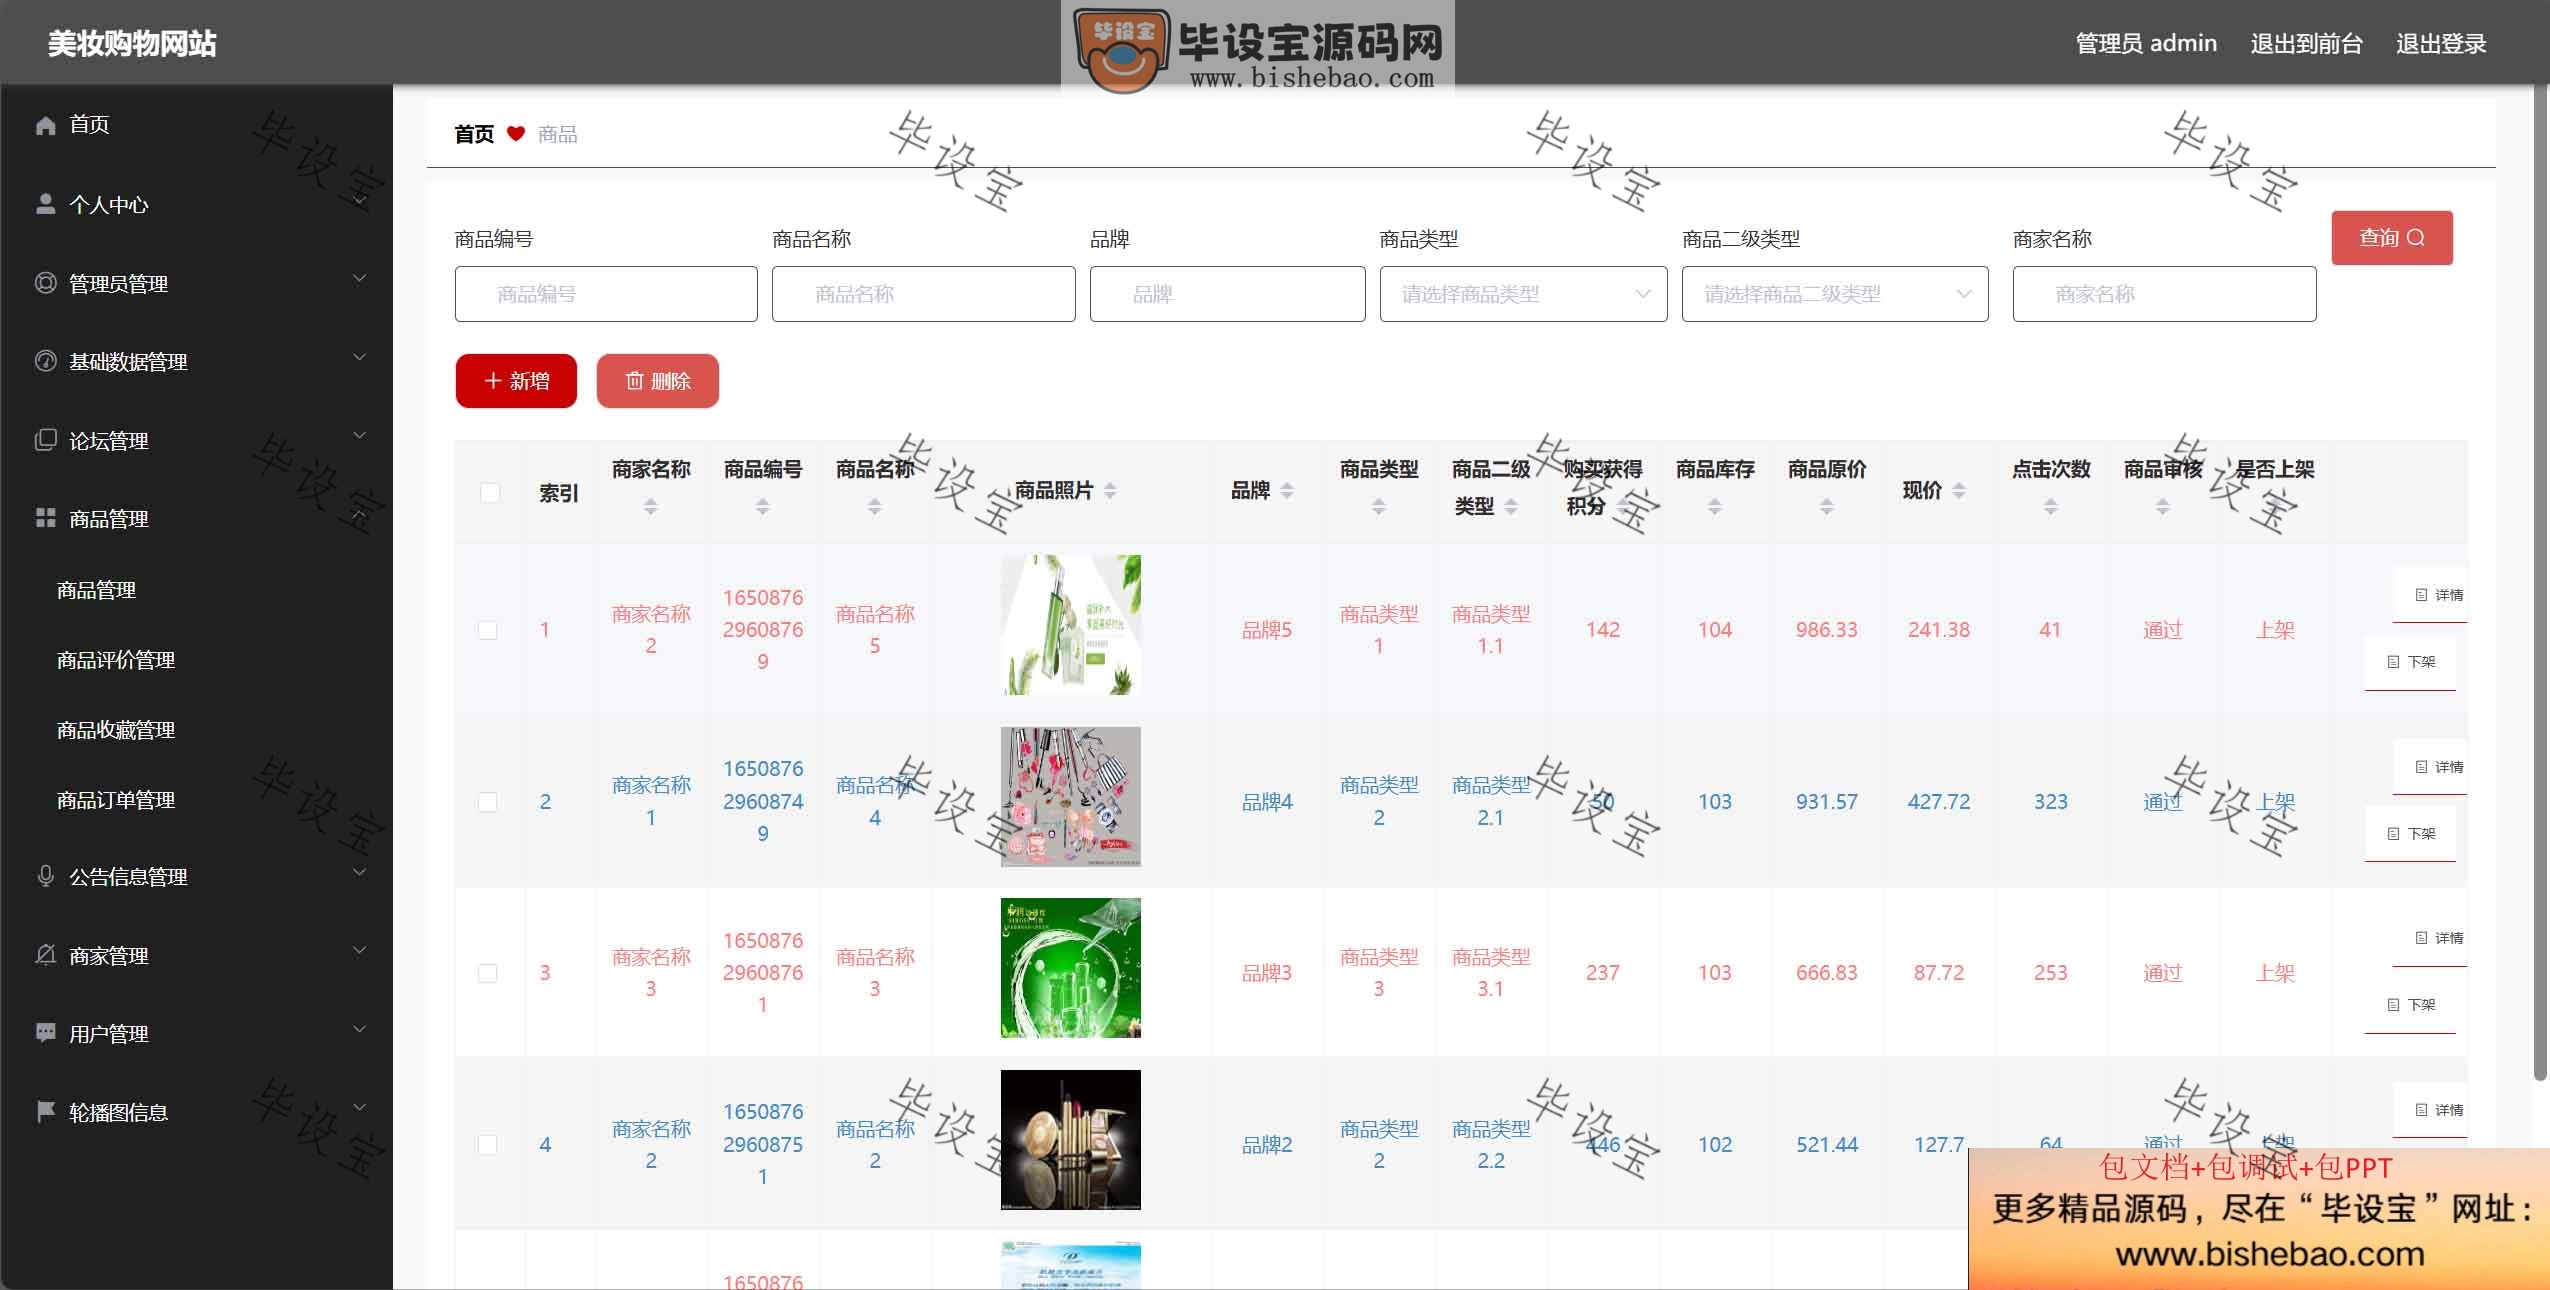Expand the 商家管理 menu chevron

pyautogui.click(x=360, y=950)
